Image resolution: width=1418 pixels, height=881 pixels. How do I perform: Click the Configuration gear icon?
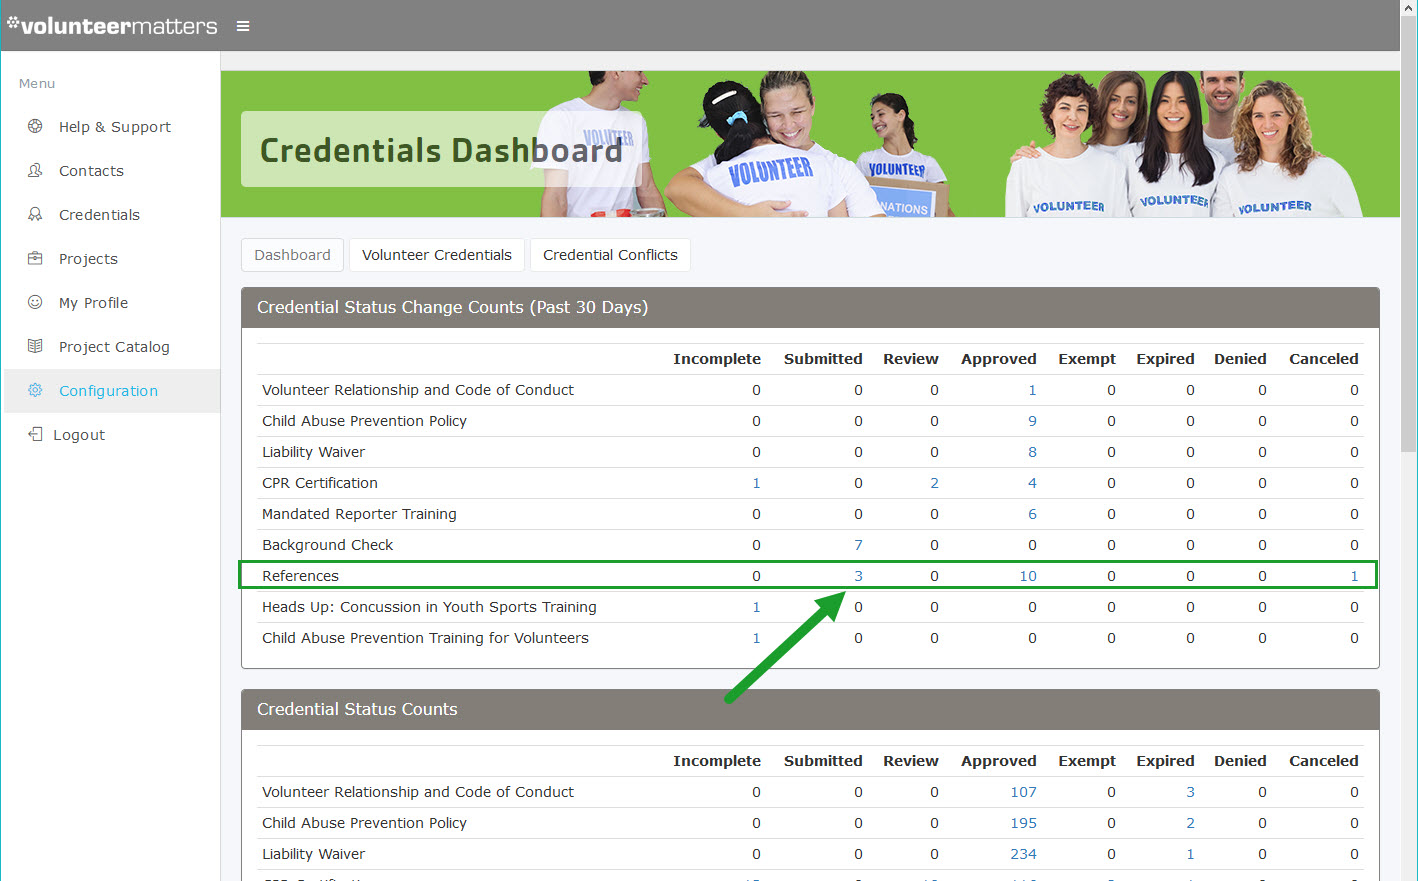(x=35, y=391)
